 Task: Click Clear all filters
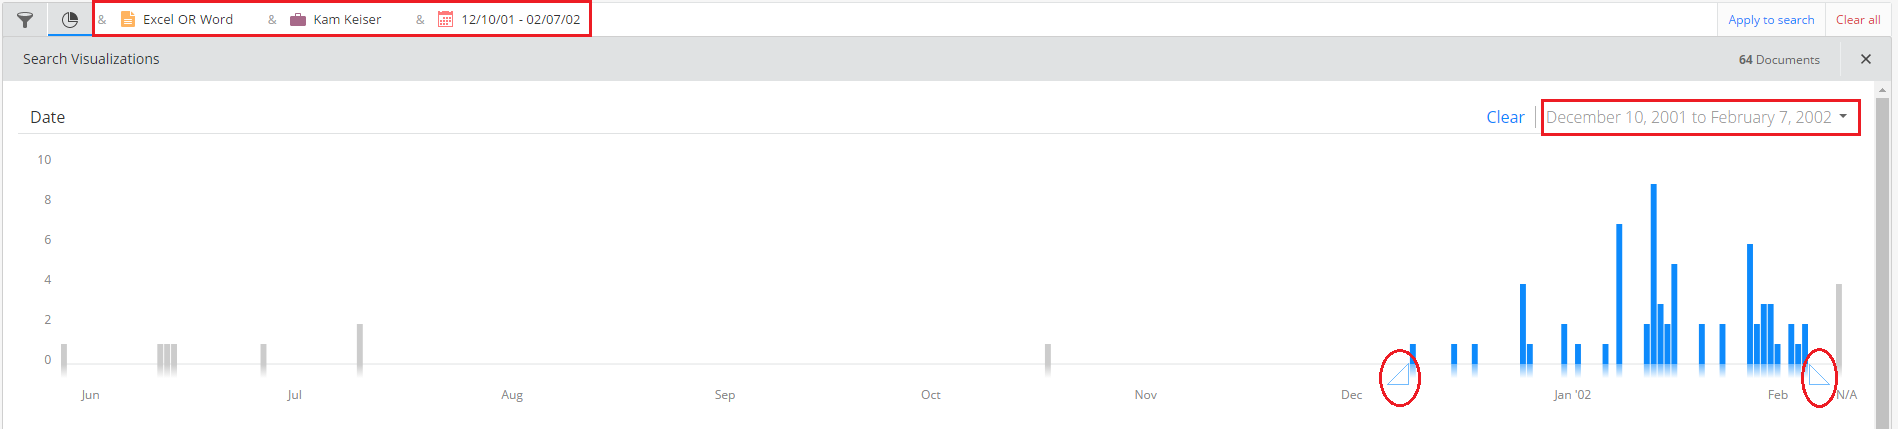pos(1858,19)
